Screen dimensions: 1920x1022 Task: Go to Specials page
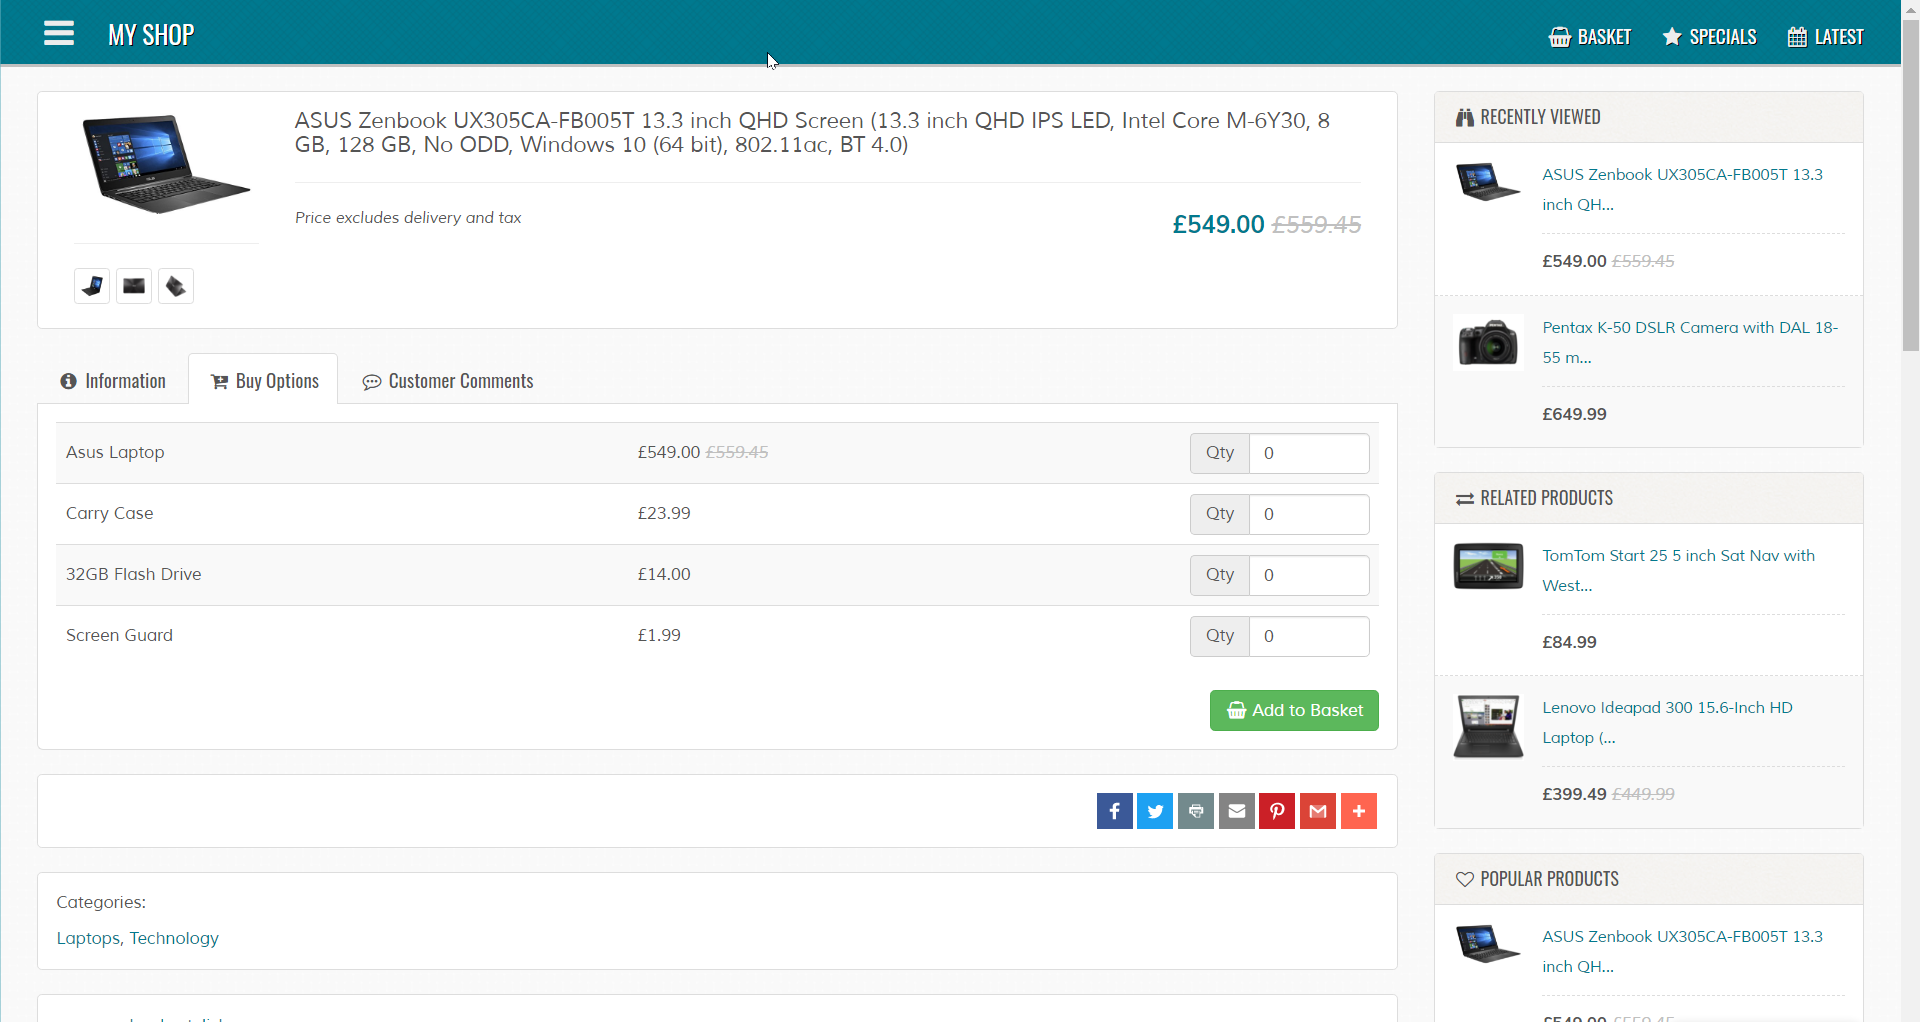[1709, 37]
